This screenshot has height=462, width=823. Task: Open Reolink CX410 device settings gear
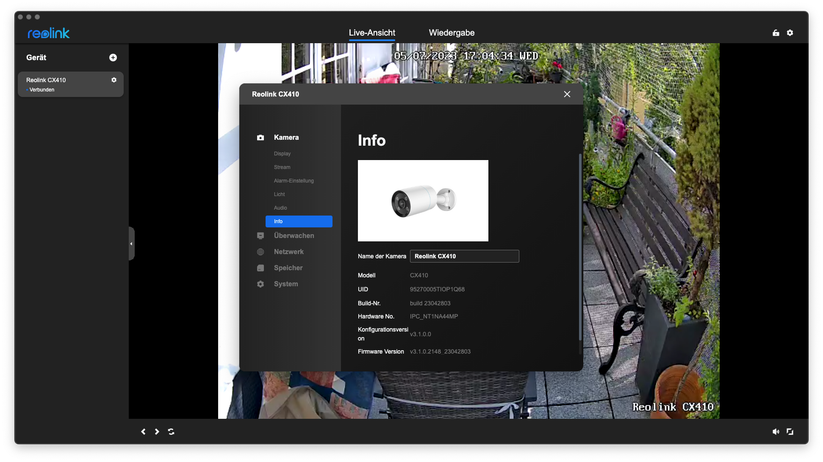(114, 80)
